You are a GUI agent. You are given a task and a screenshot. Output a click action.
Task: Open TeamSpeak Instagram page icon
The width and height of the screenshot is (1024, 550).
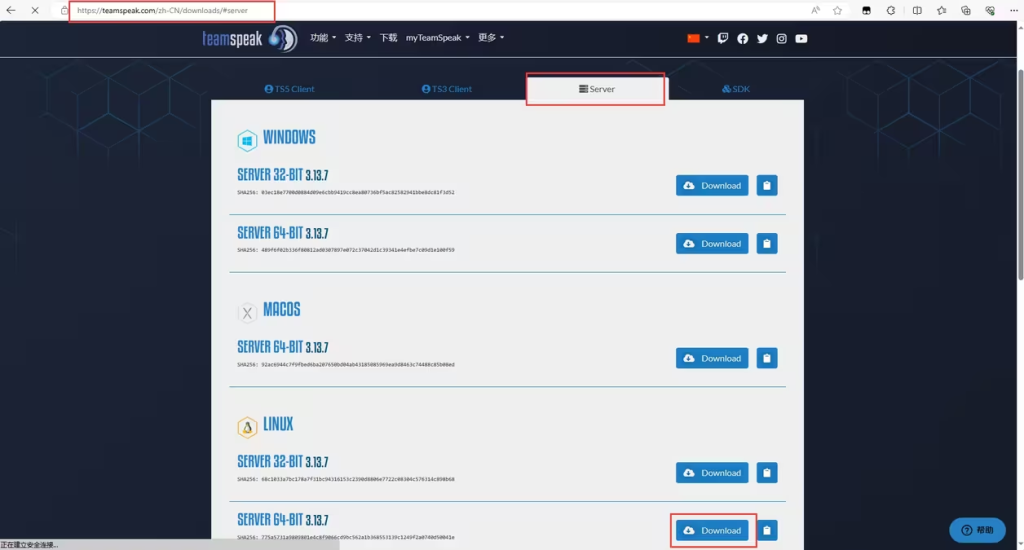pos(781,39)
